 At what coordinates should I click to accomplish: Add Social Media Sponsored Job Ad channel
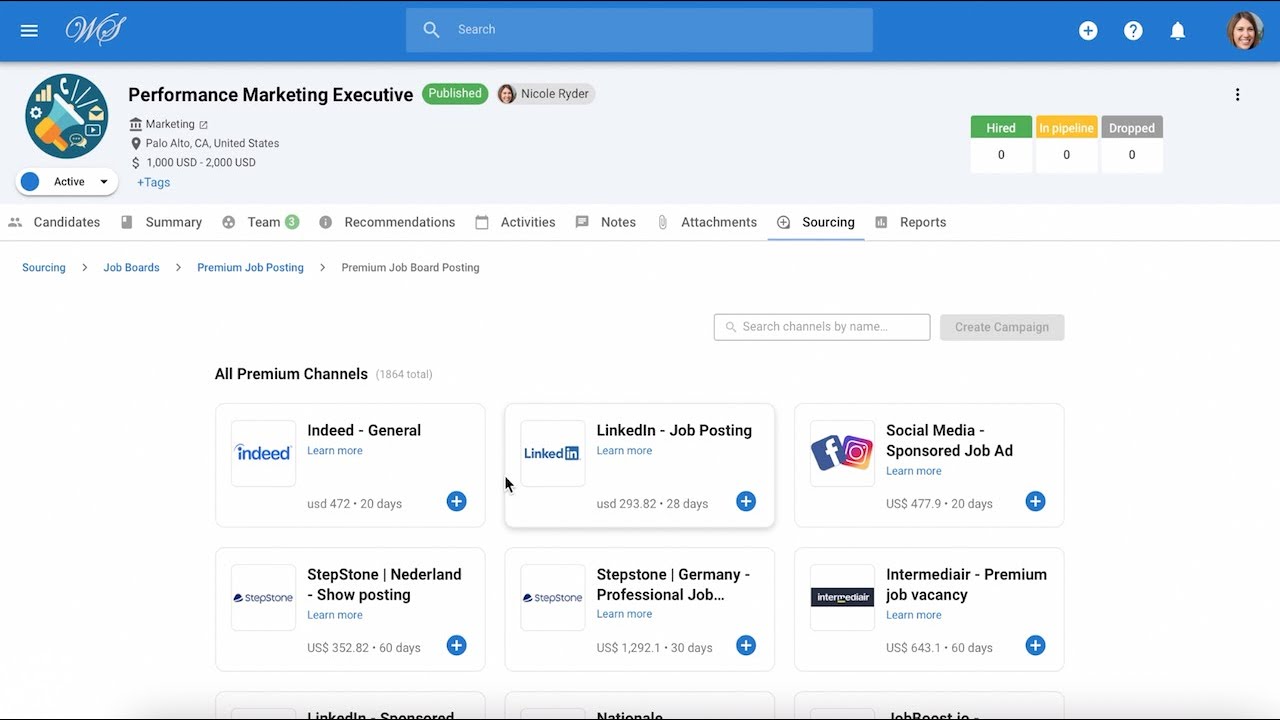(x=1035, y=501)
